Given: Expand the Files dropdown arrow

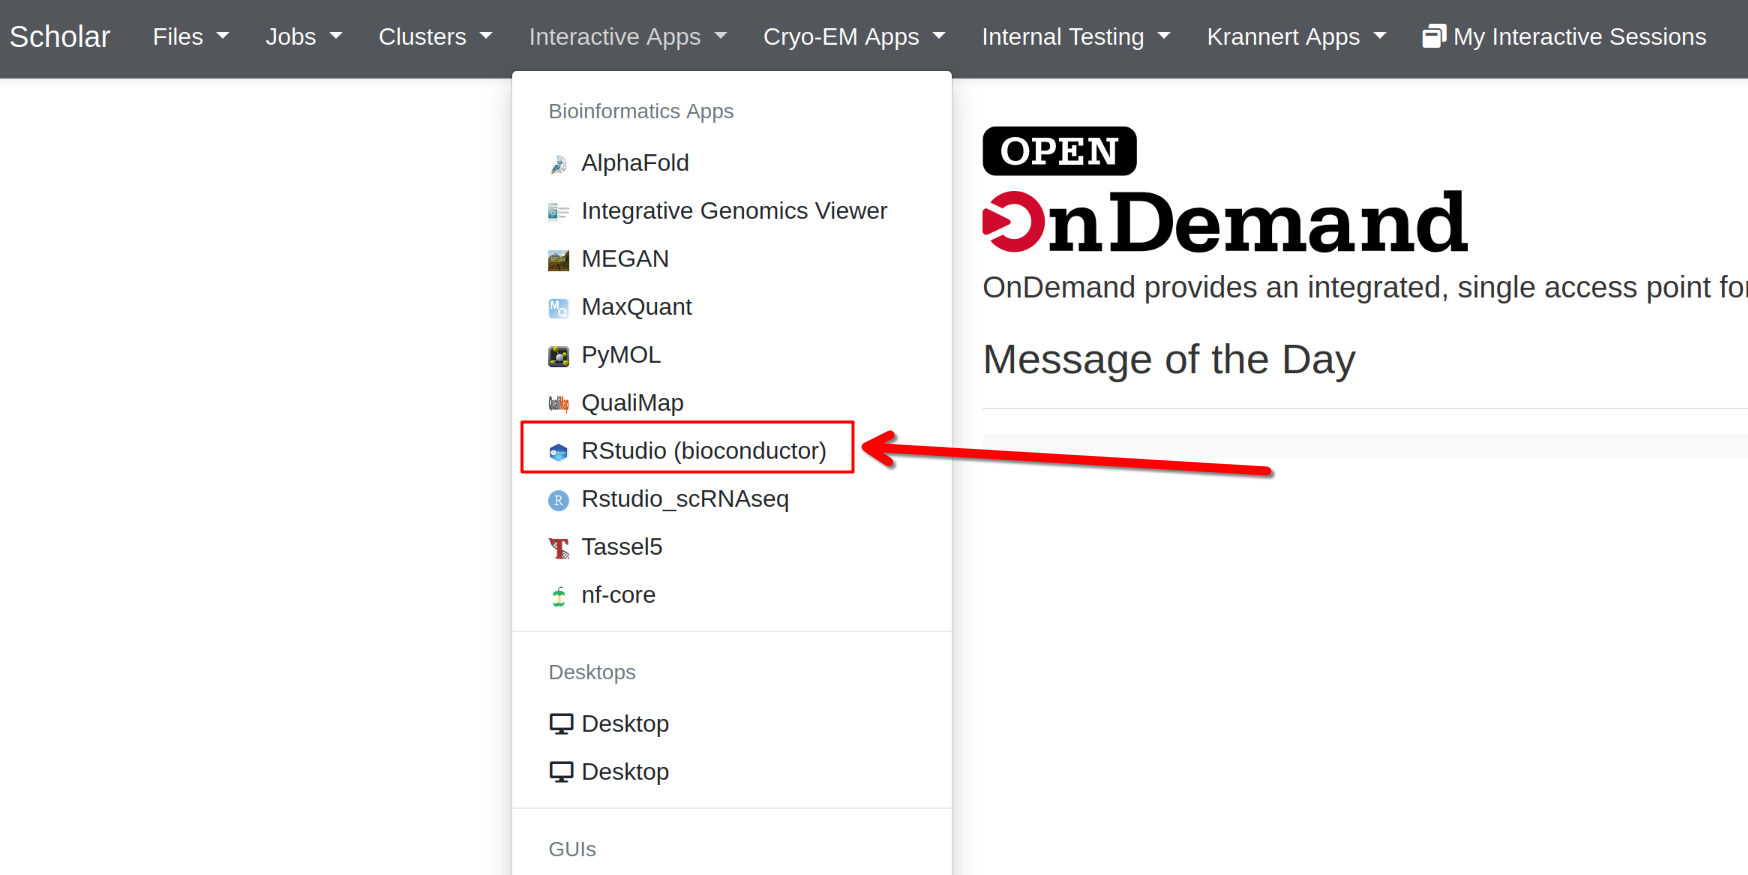Looking at the screenshot, I should 222,36.
